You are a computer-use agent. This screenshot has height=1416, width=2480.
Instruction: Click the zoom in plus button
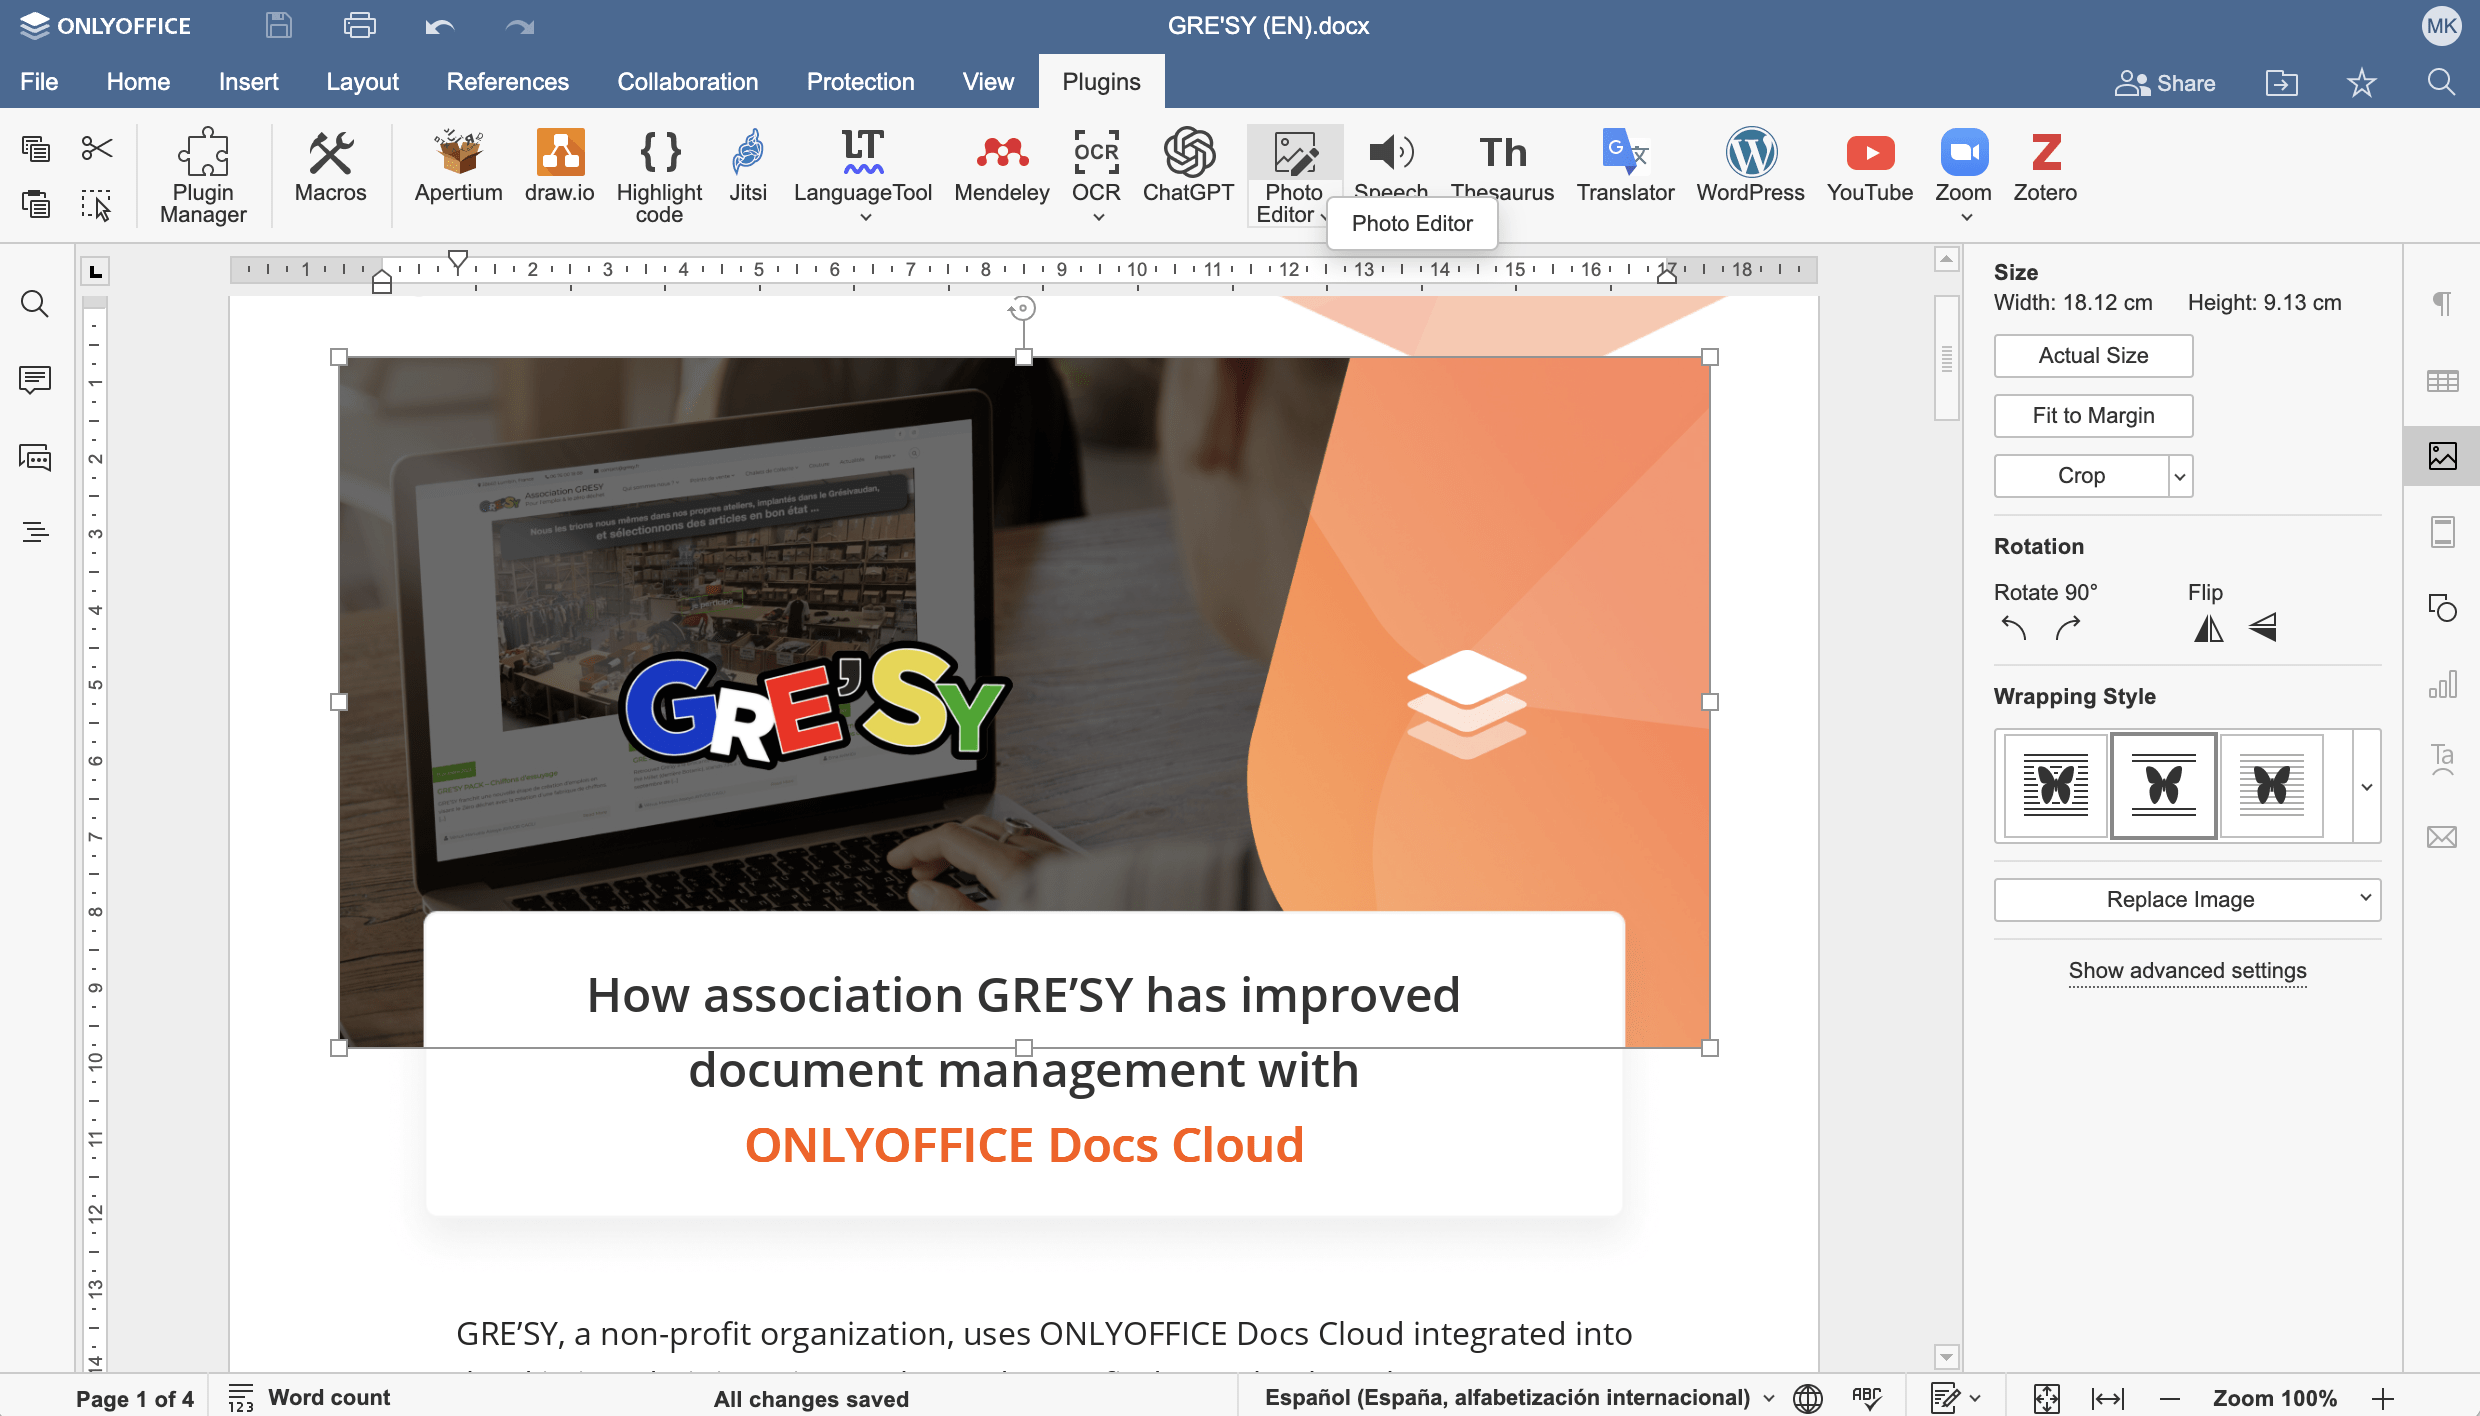point(2383,1399)
